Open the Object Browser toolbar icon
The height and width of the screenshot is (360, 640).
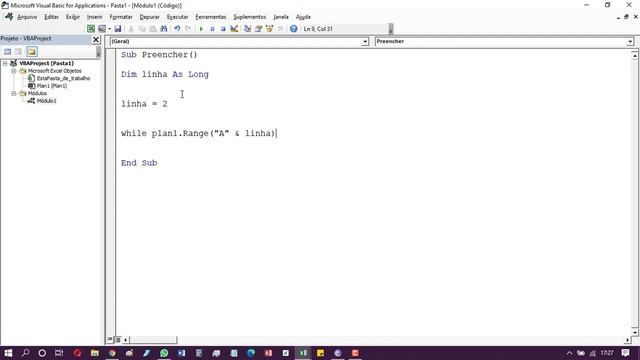(269, 29)
